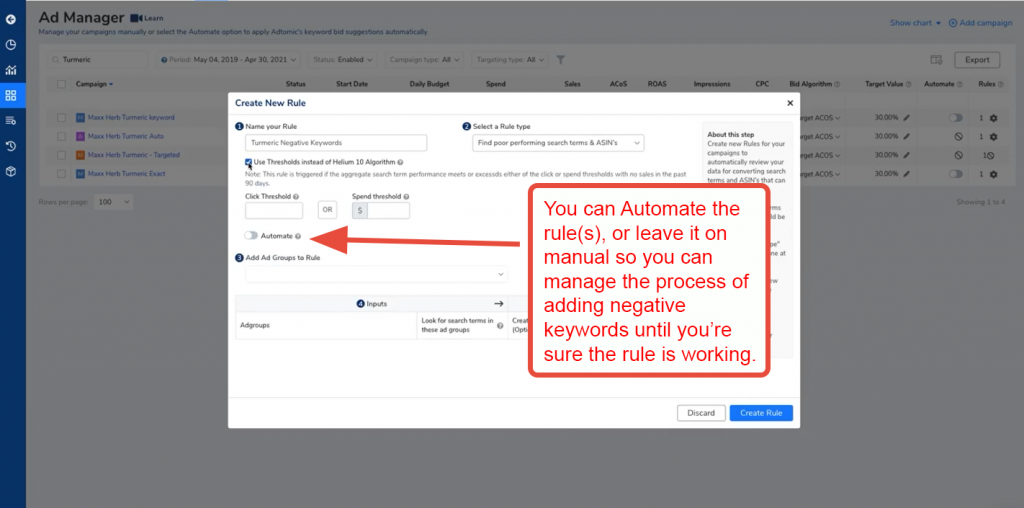Check the Maxx Herb Turmeric keyword row checkbox
This screenshot has height=508, width=1024.
point(61,118)
